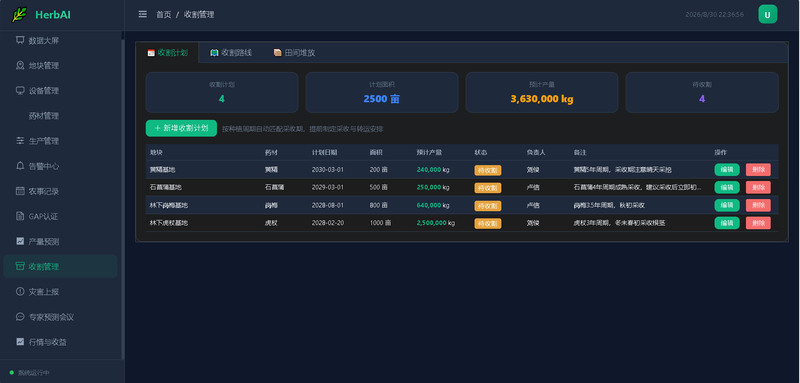Viewport: 800px width, 383px height.
Task: Click the 2500 亩 planned area card
Action: pos(382,92)
